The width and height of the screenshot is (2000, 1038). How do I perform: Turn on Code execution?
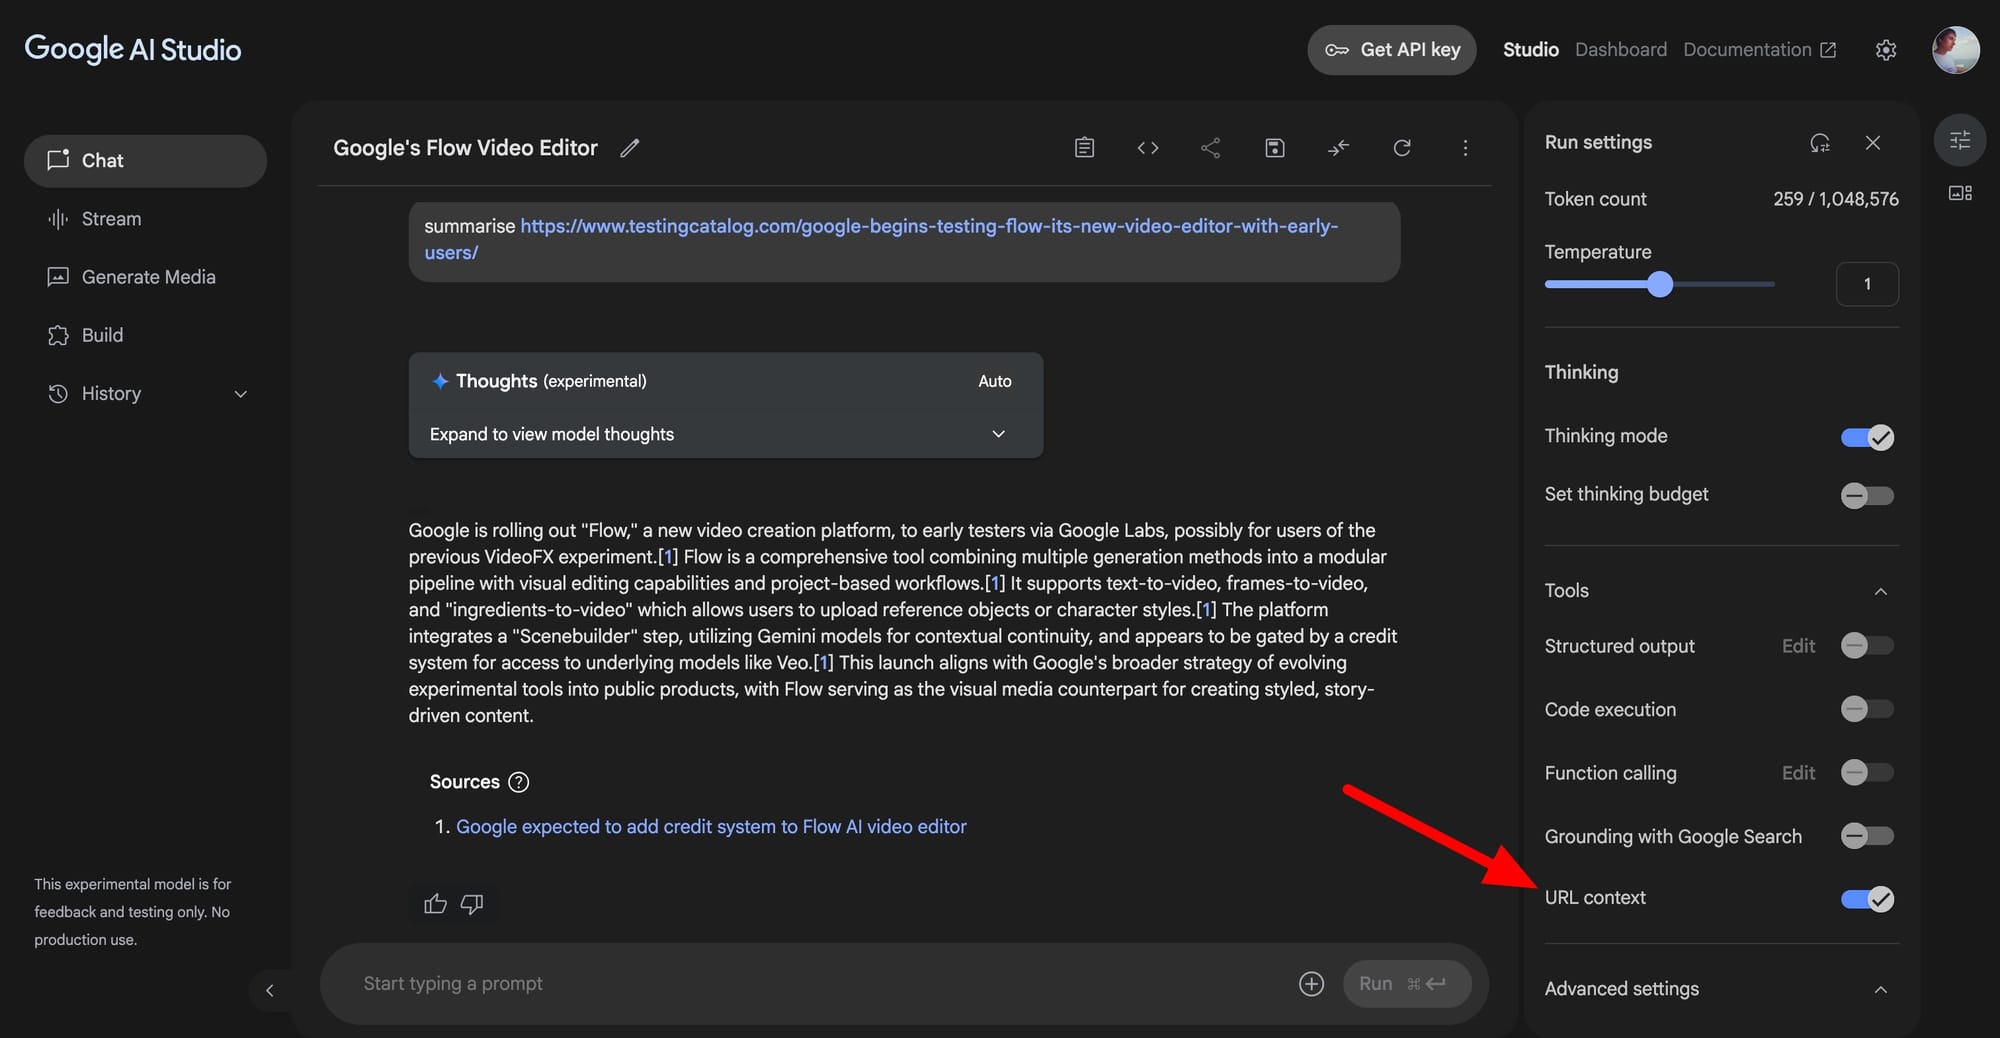coord(1867,709)
